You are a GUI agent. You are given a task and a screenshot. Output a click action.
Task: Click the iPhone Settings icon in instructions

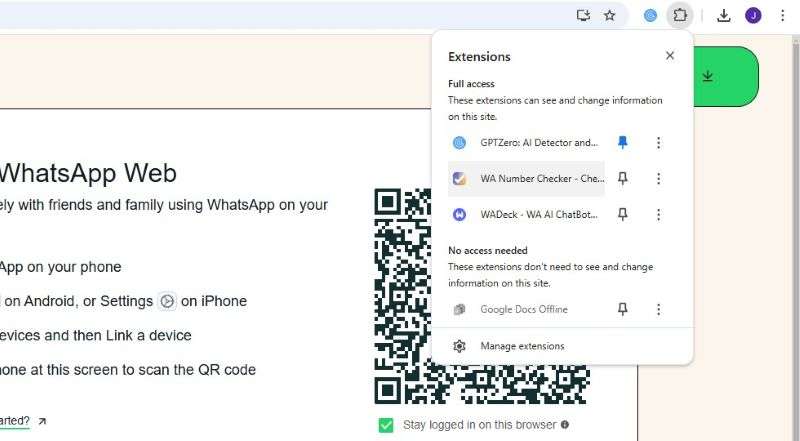[x=167, y=301]
